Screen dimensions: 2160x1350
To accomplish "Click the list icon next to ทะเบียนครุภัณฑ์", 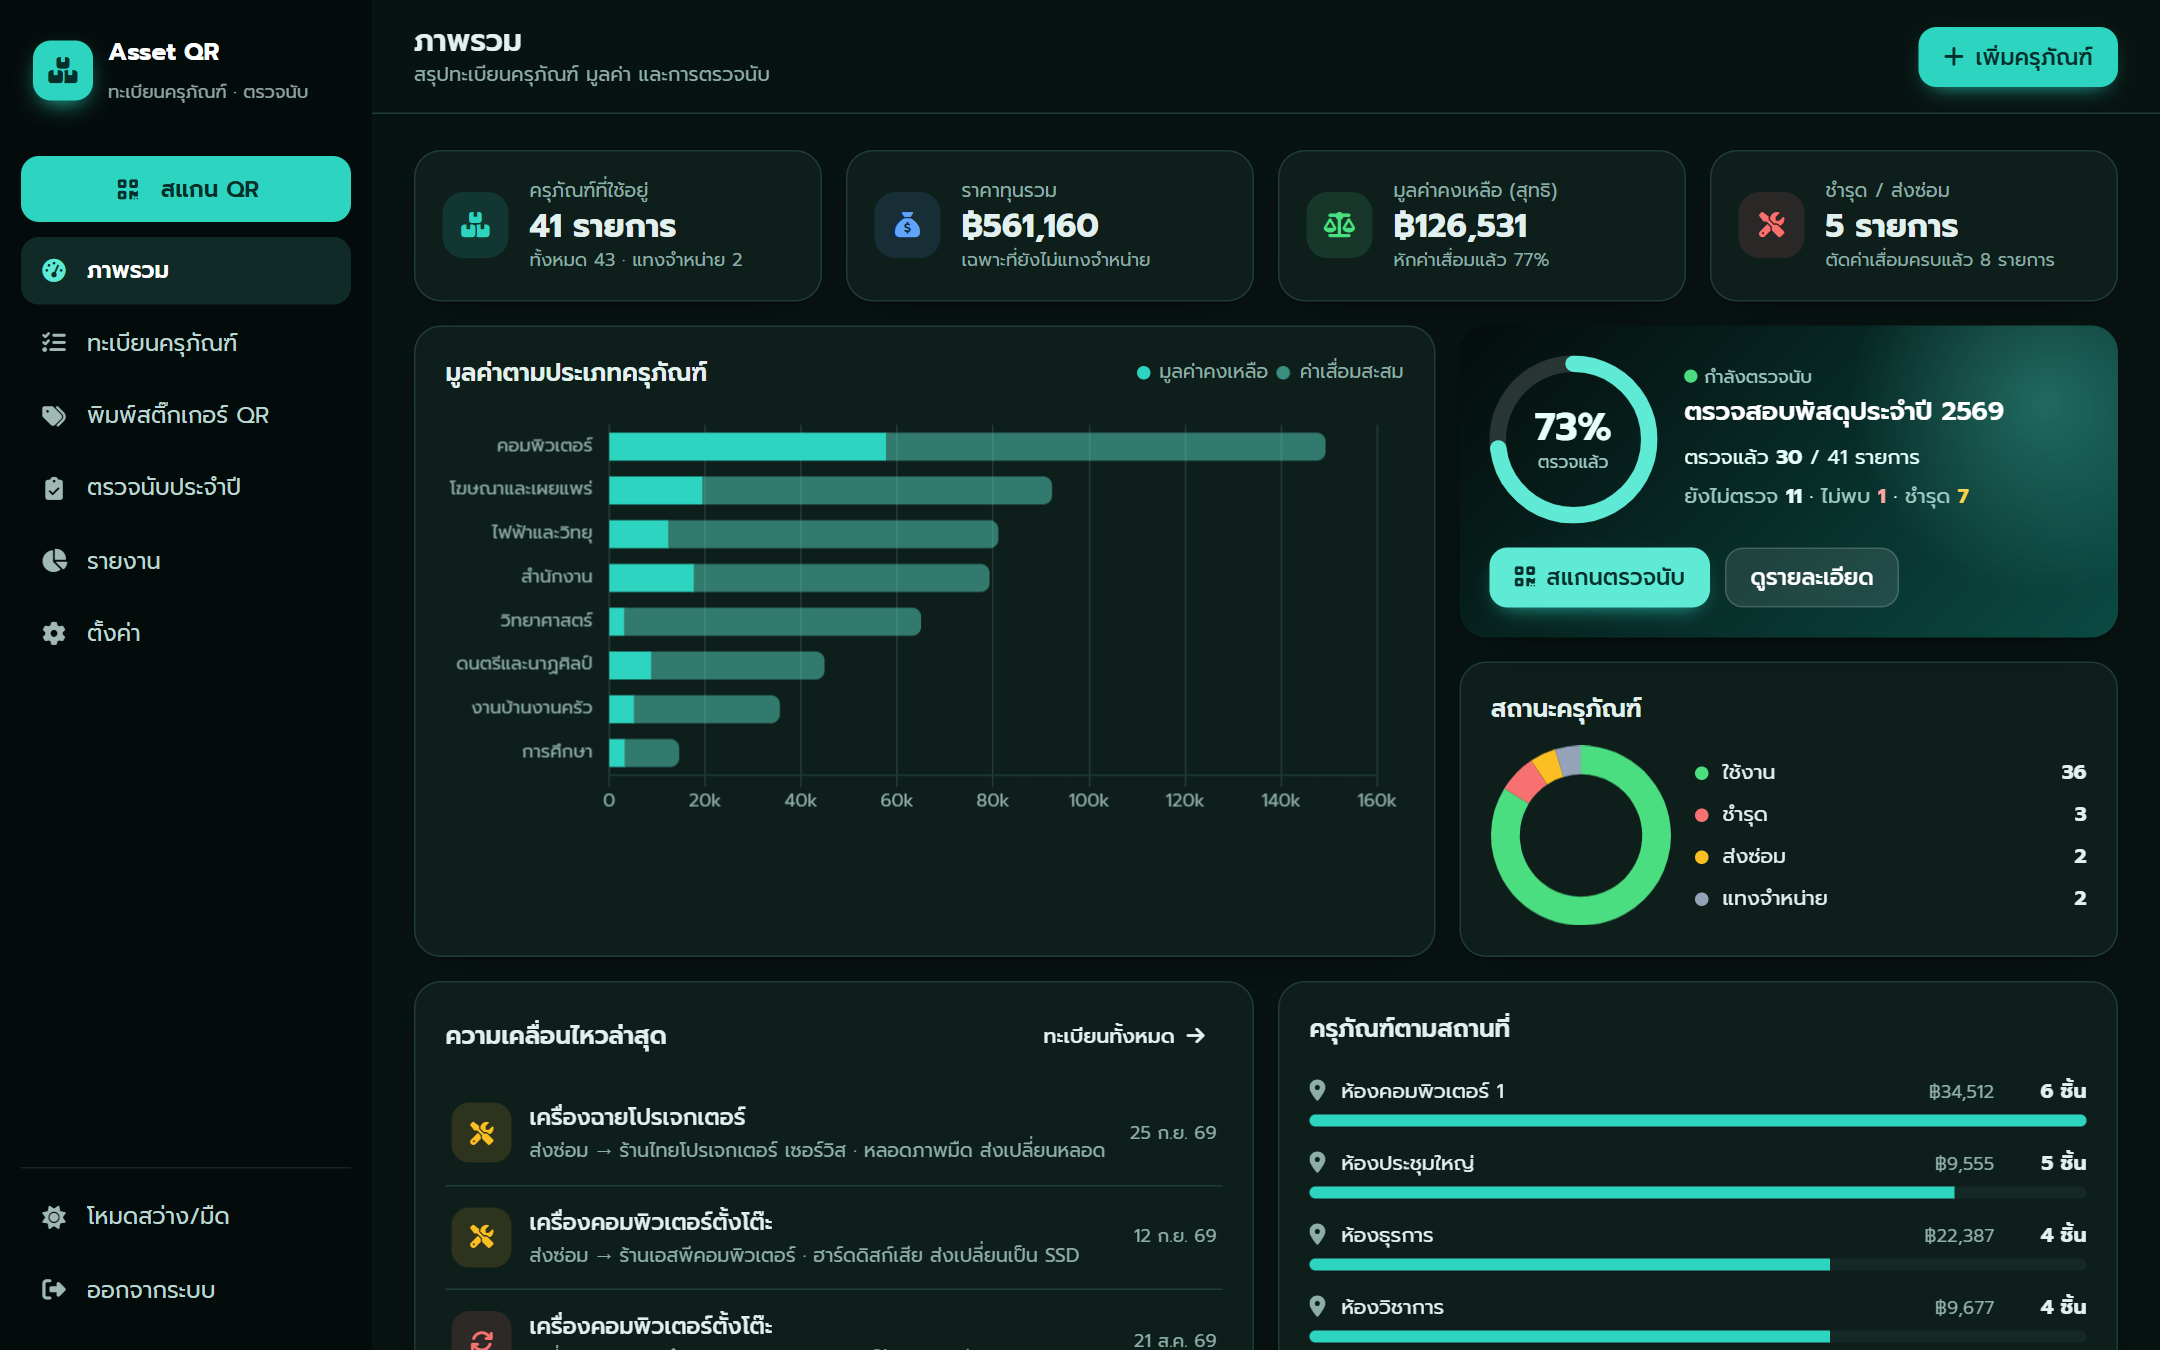I will (x=54, y=343).
